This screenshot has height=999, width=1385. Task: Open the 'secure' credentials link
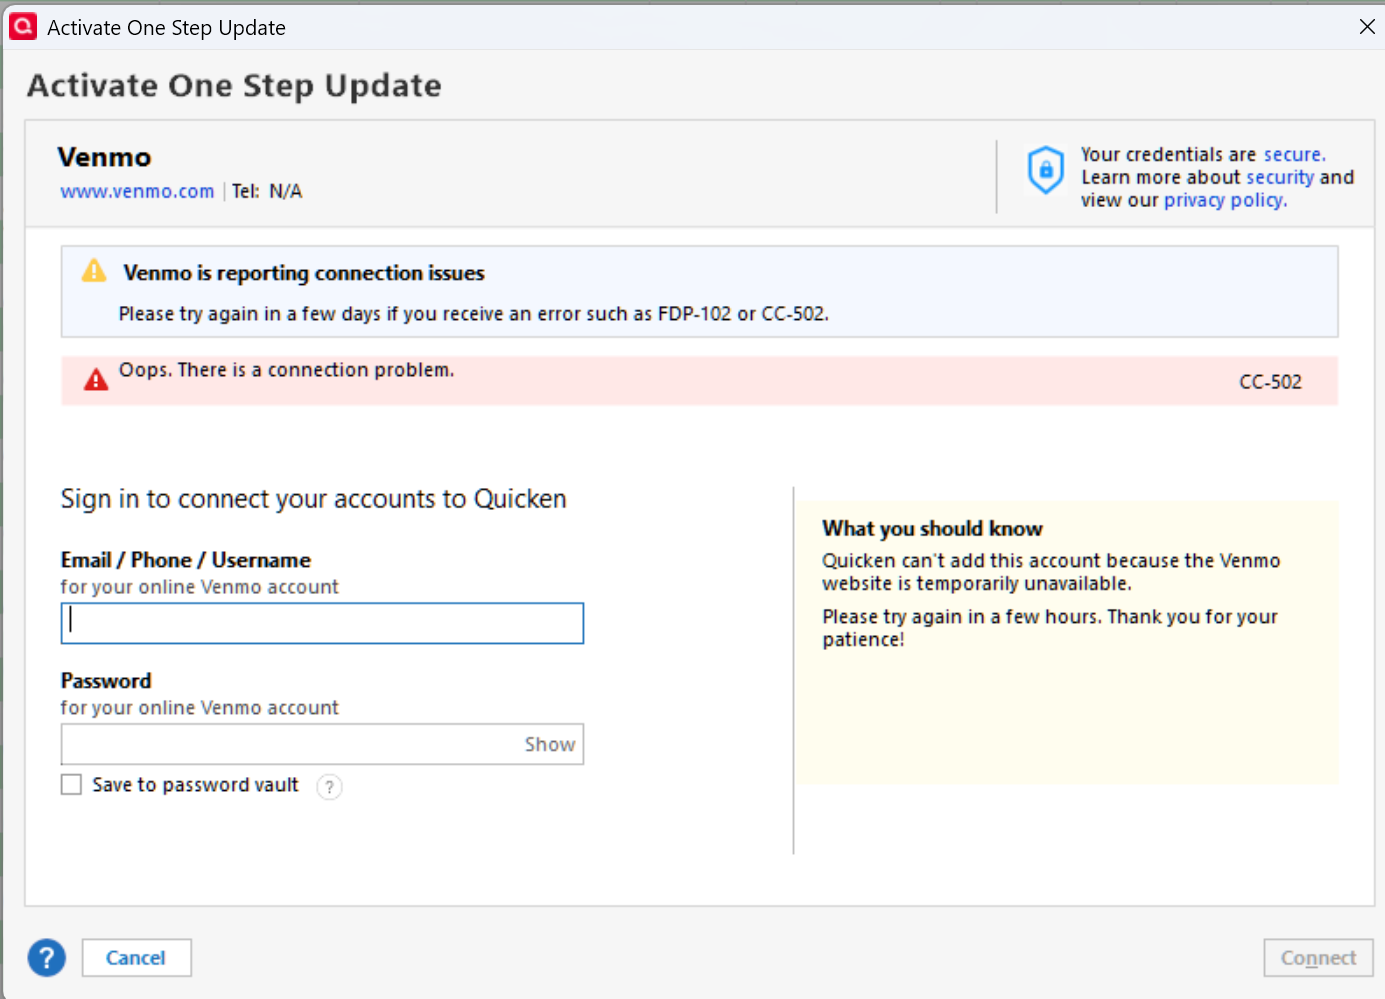[1294, 154]
